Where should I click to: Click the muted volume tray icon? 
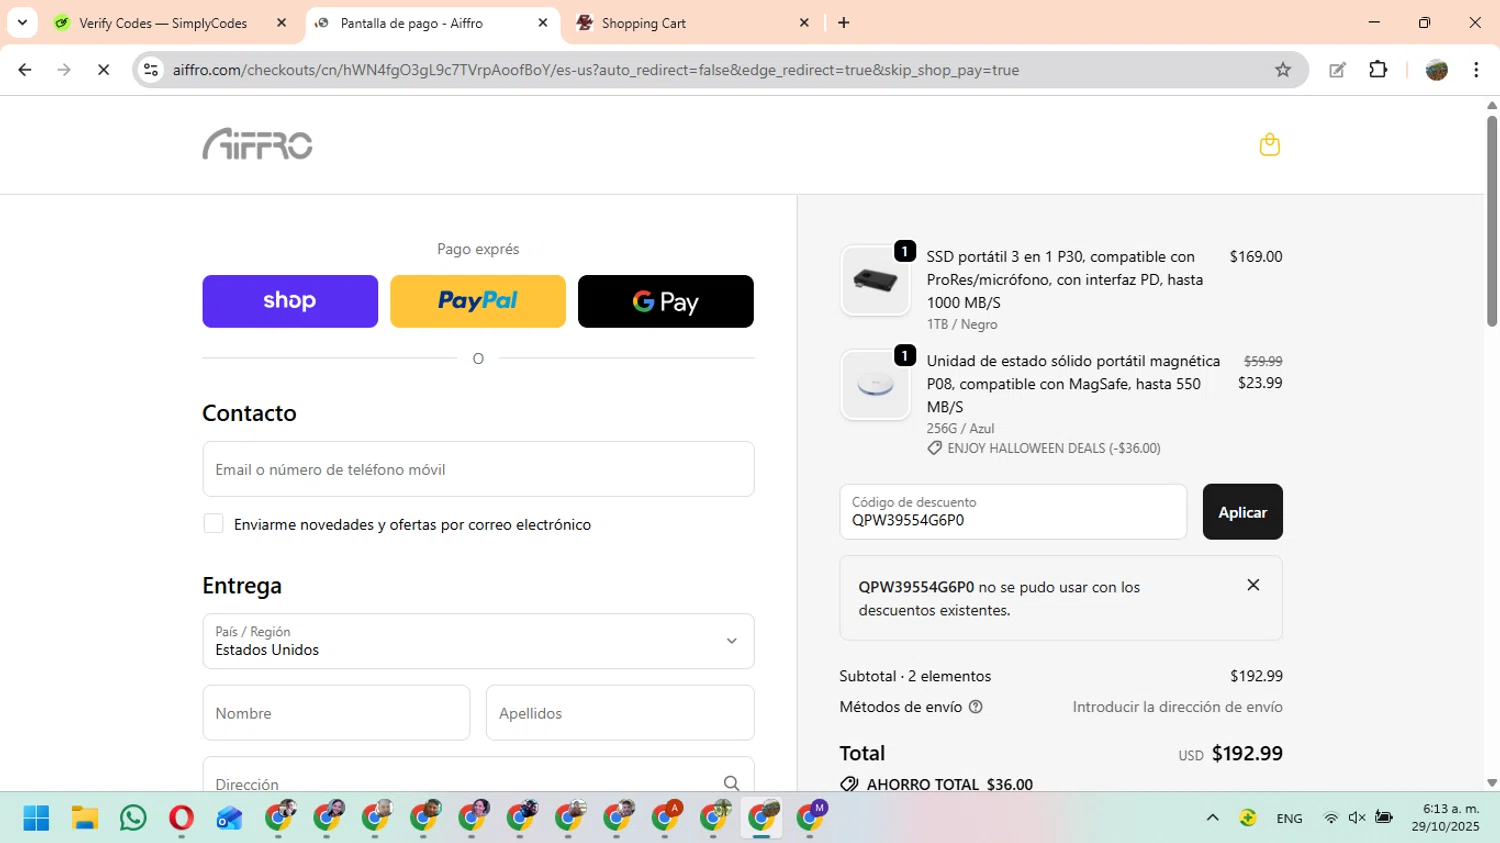tap(1357, 818)
